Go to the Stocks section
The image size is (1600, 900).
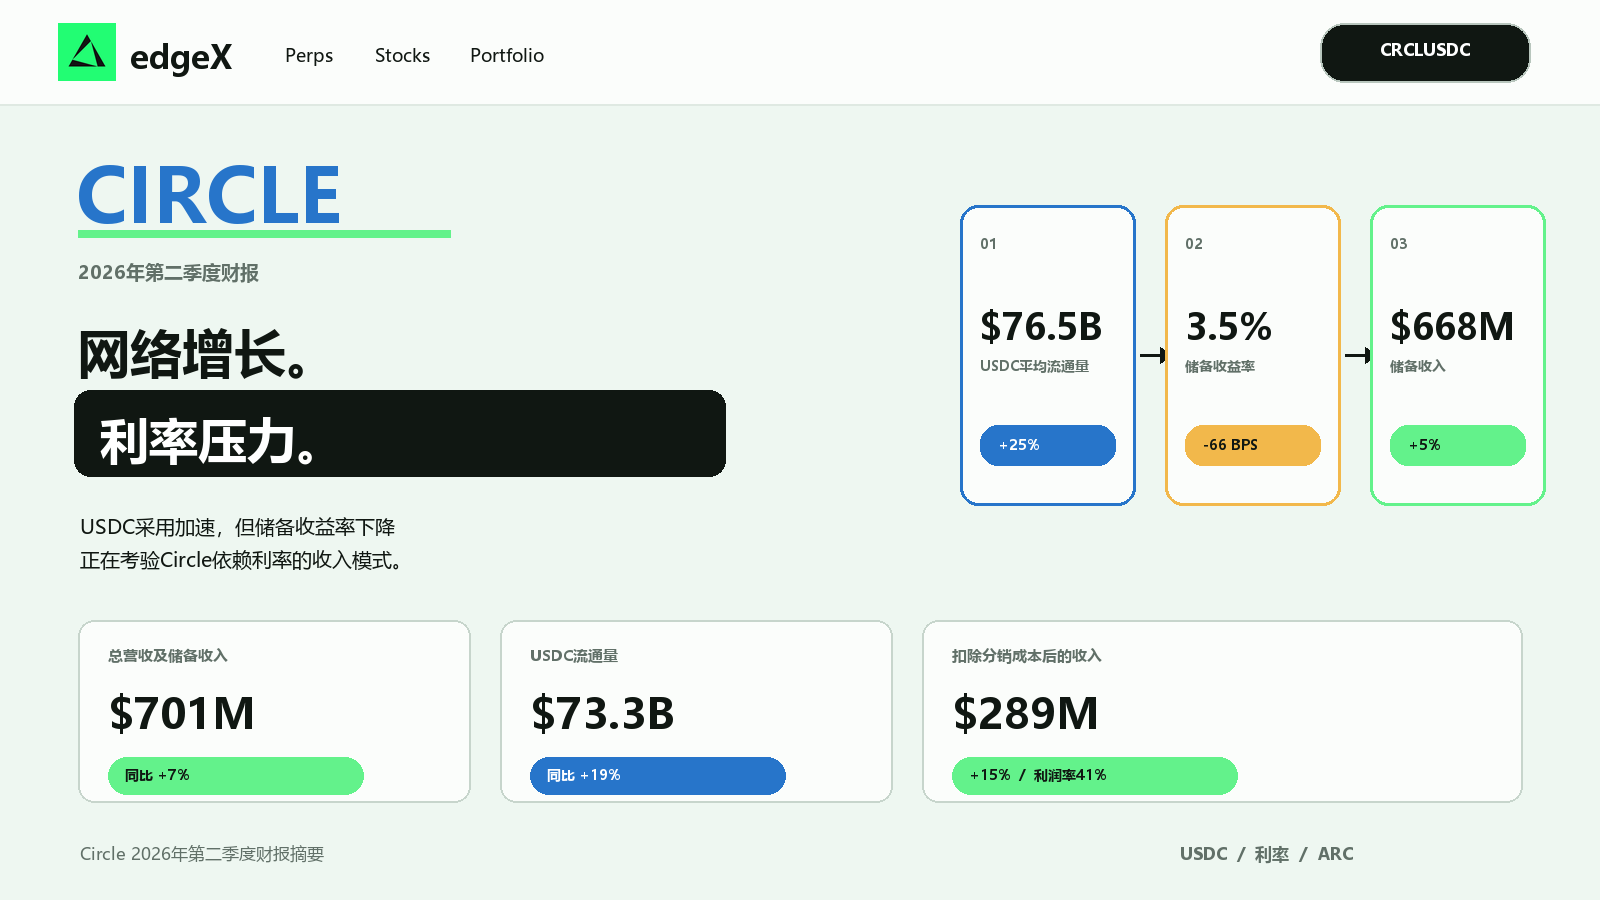coord(402,55)
